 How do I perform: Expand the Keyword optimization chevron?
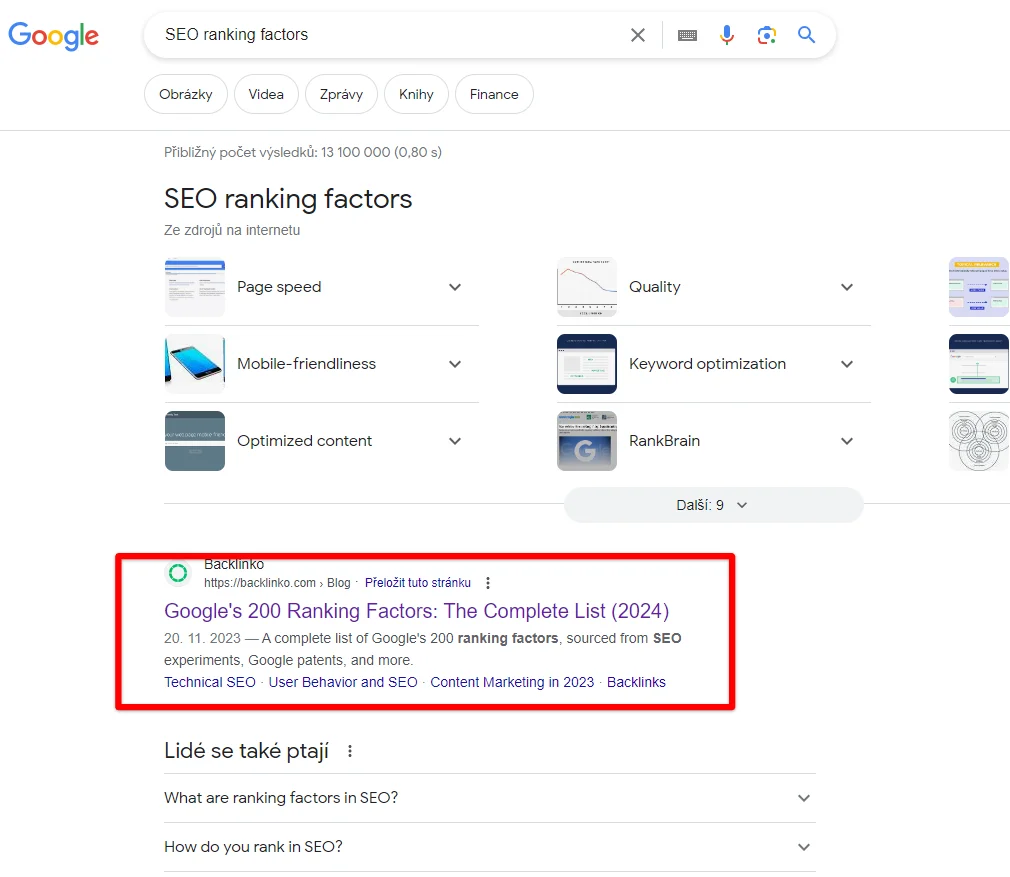(847, 364)
